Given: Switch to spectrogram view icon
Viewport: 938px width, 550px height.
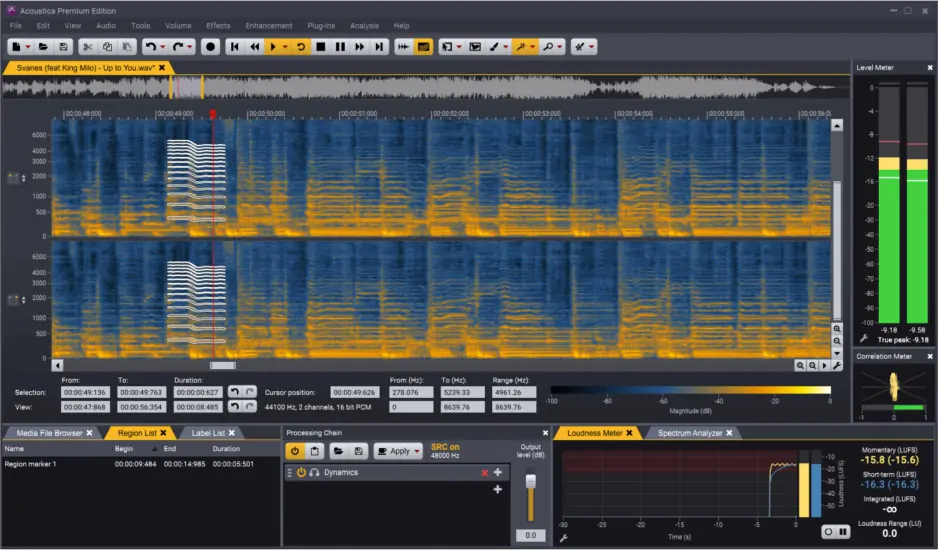Looking at the screenshot, I should tap(423, 46).
